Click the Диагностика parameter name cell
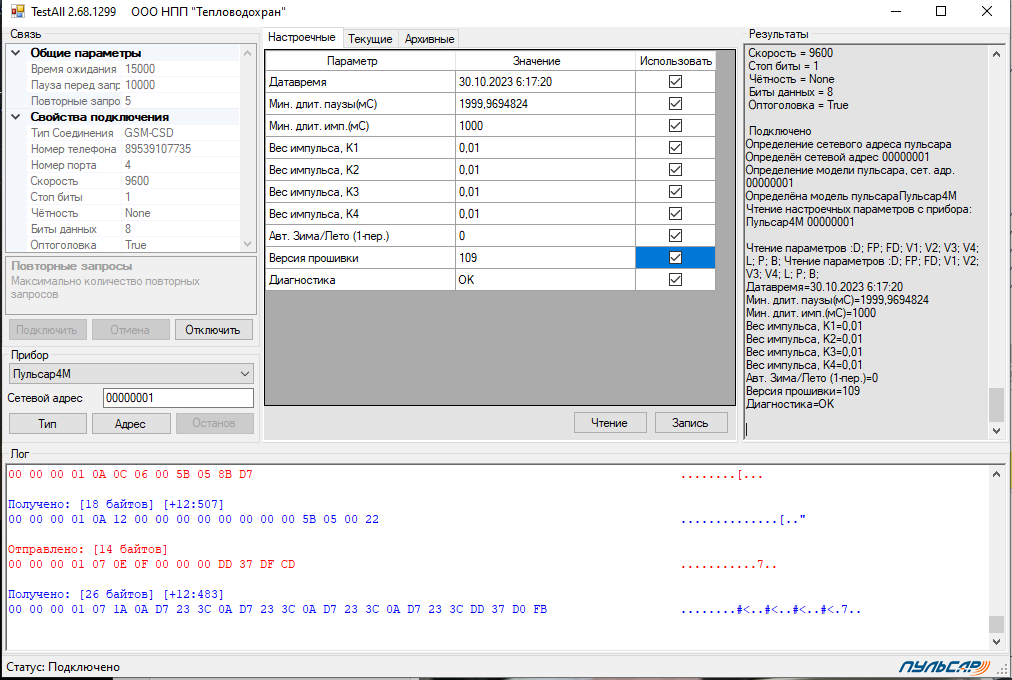Screen dimensions: 1012x680 [x=360, y=279]
